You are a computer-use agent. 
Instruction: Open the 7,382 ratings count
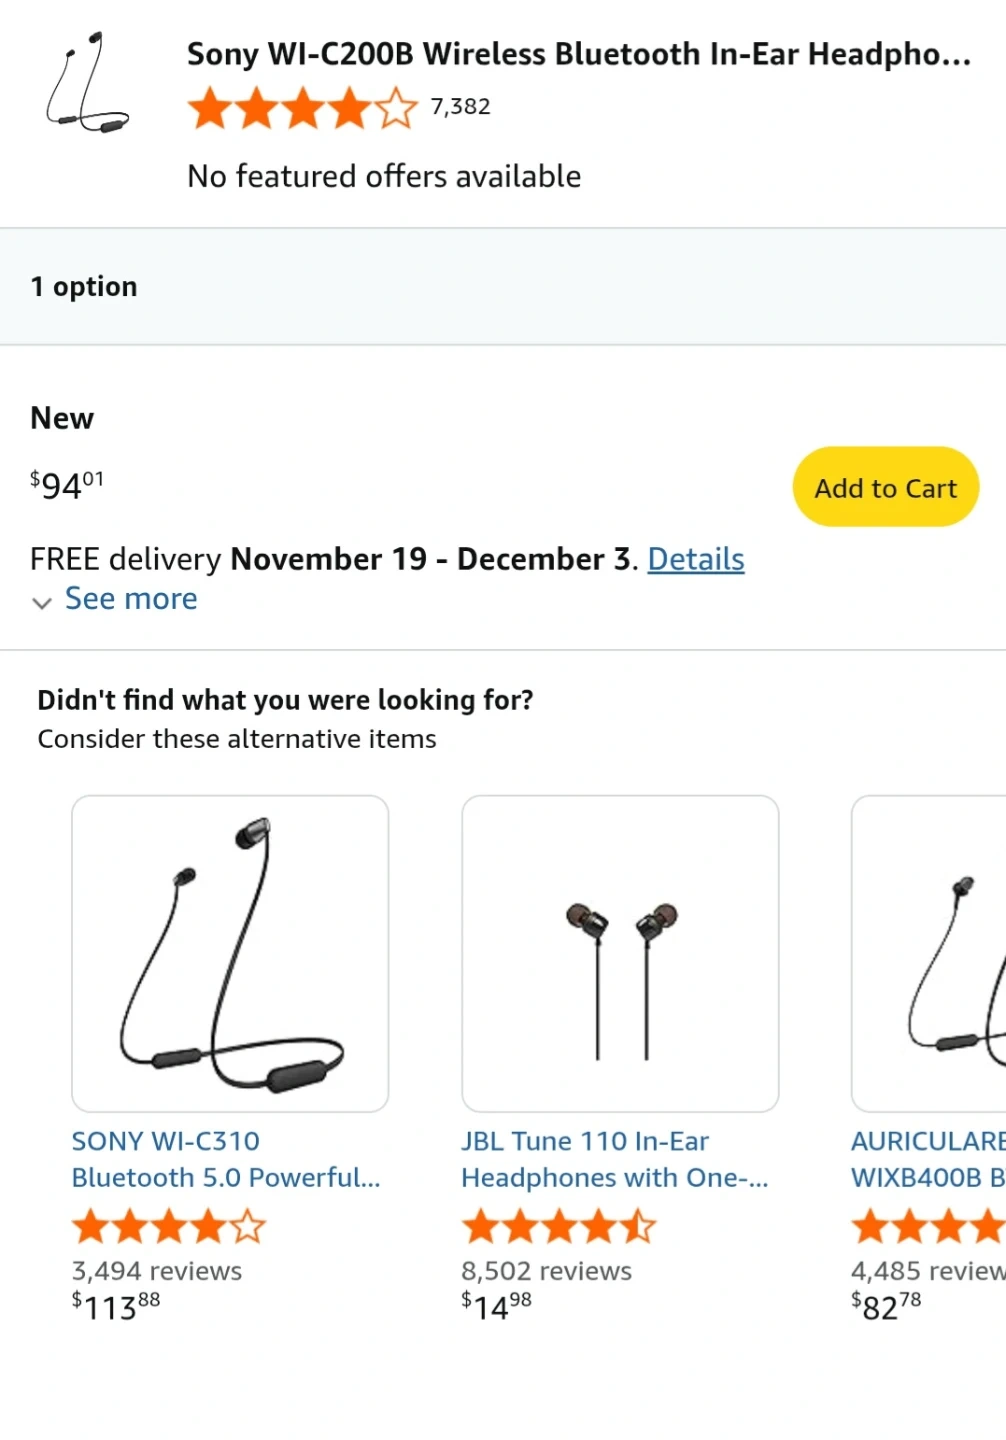point(460,107)
